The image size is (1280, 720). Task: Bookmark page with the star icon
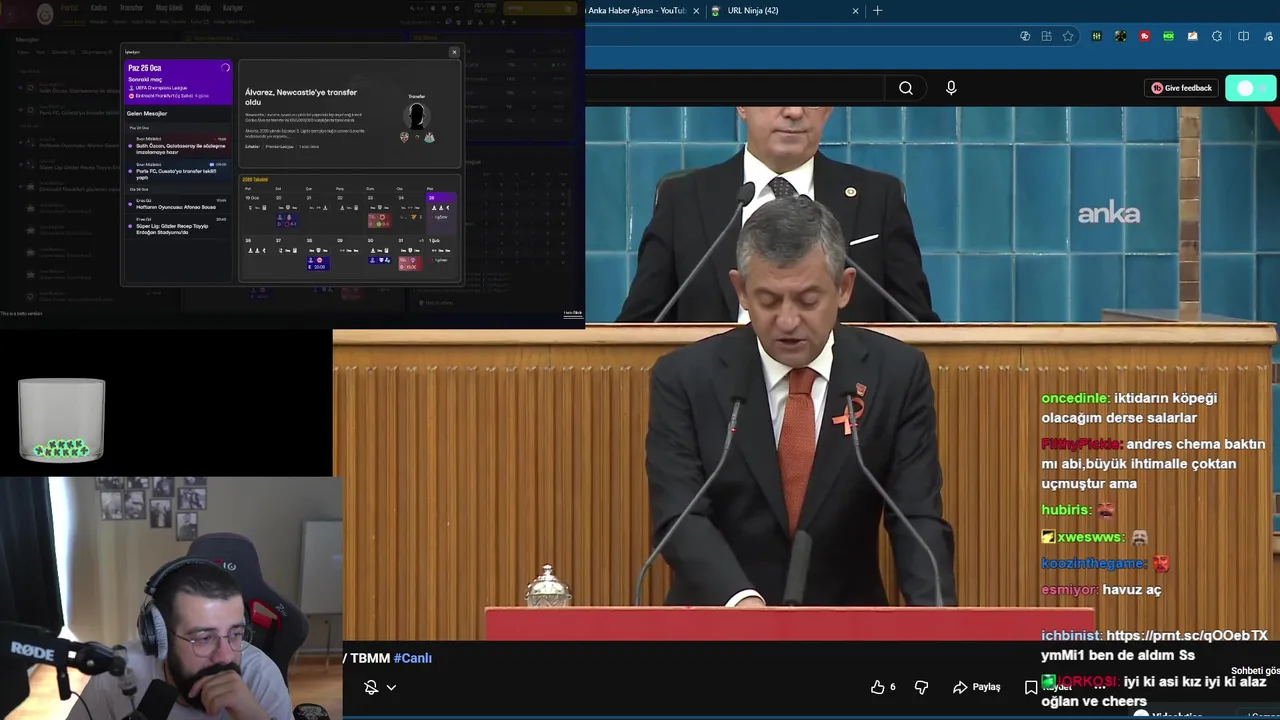tap(1068, 36)
